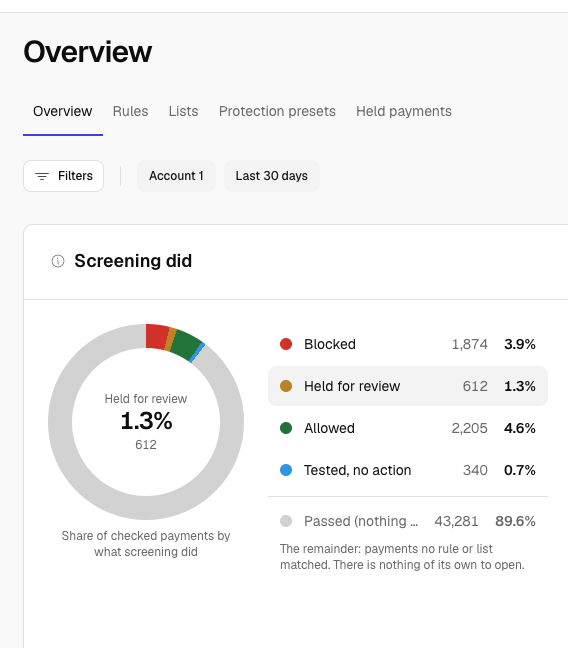This screenshot has width=568, height=648.
Task: Open the Lists tab
Action: pos(184,111)
